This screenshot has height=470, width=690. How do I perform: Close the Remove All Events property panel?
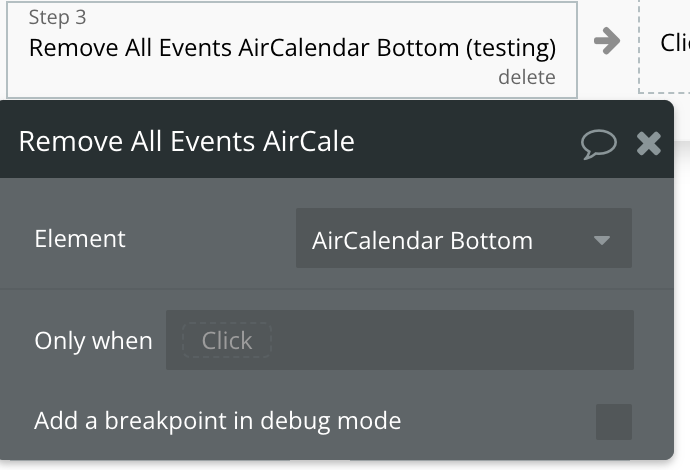(x=649, y=143)
